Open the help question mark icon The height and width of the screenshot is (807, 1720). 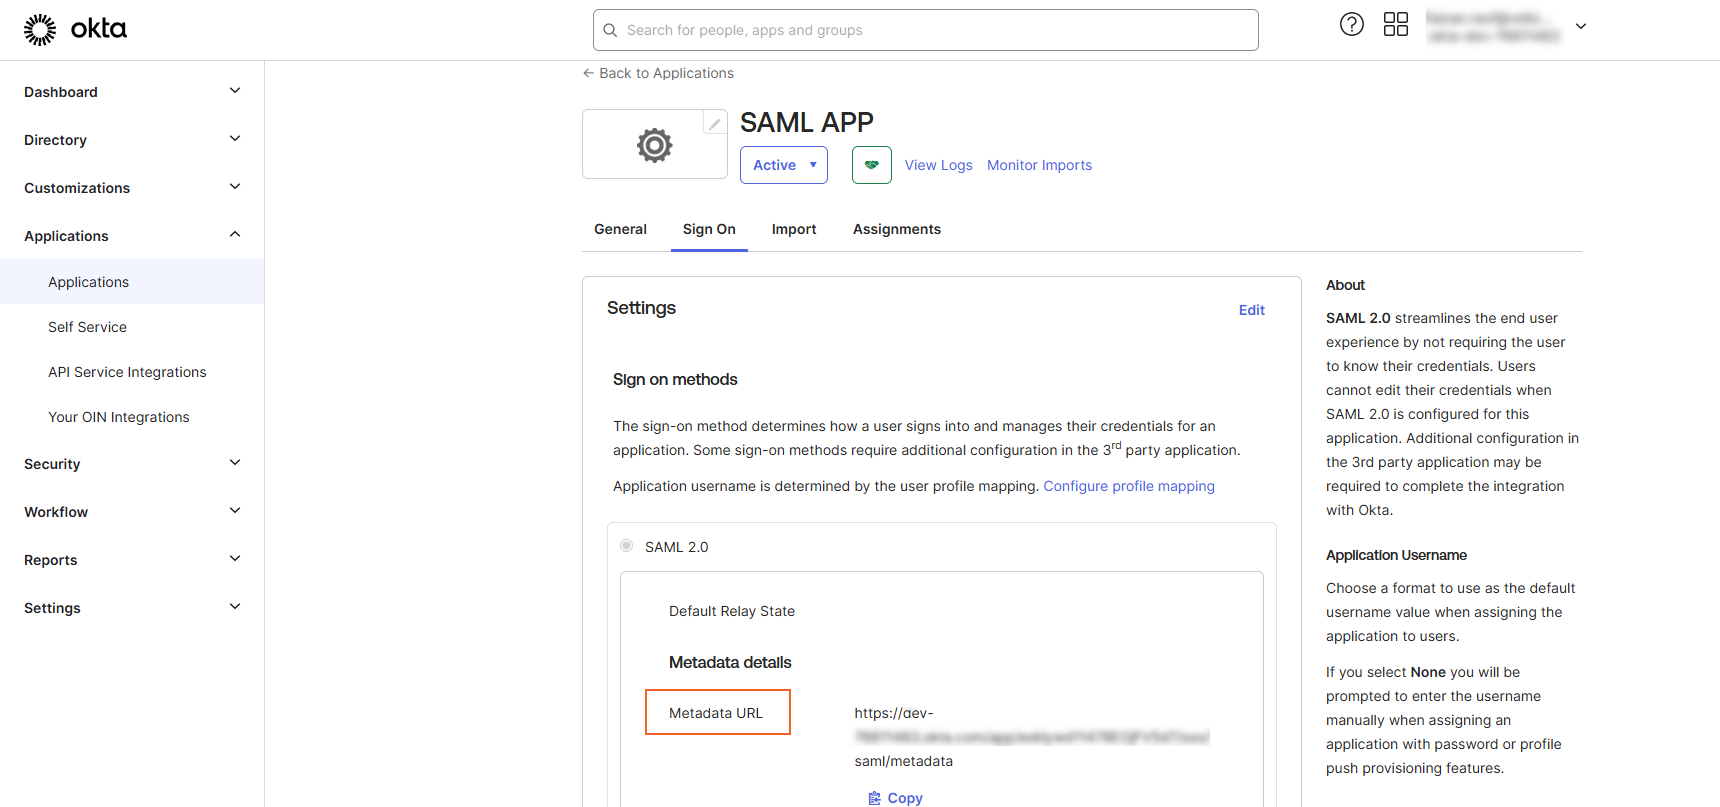pyautogui.click(x=1351, y=25)
